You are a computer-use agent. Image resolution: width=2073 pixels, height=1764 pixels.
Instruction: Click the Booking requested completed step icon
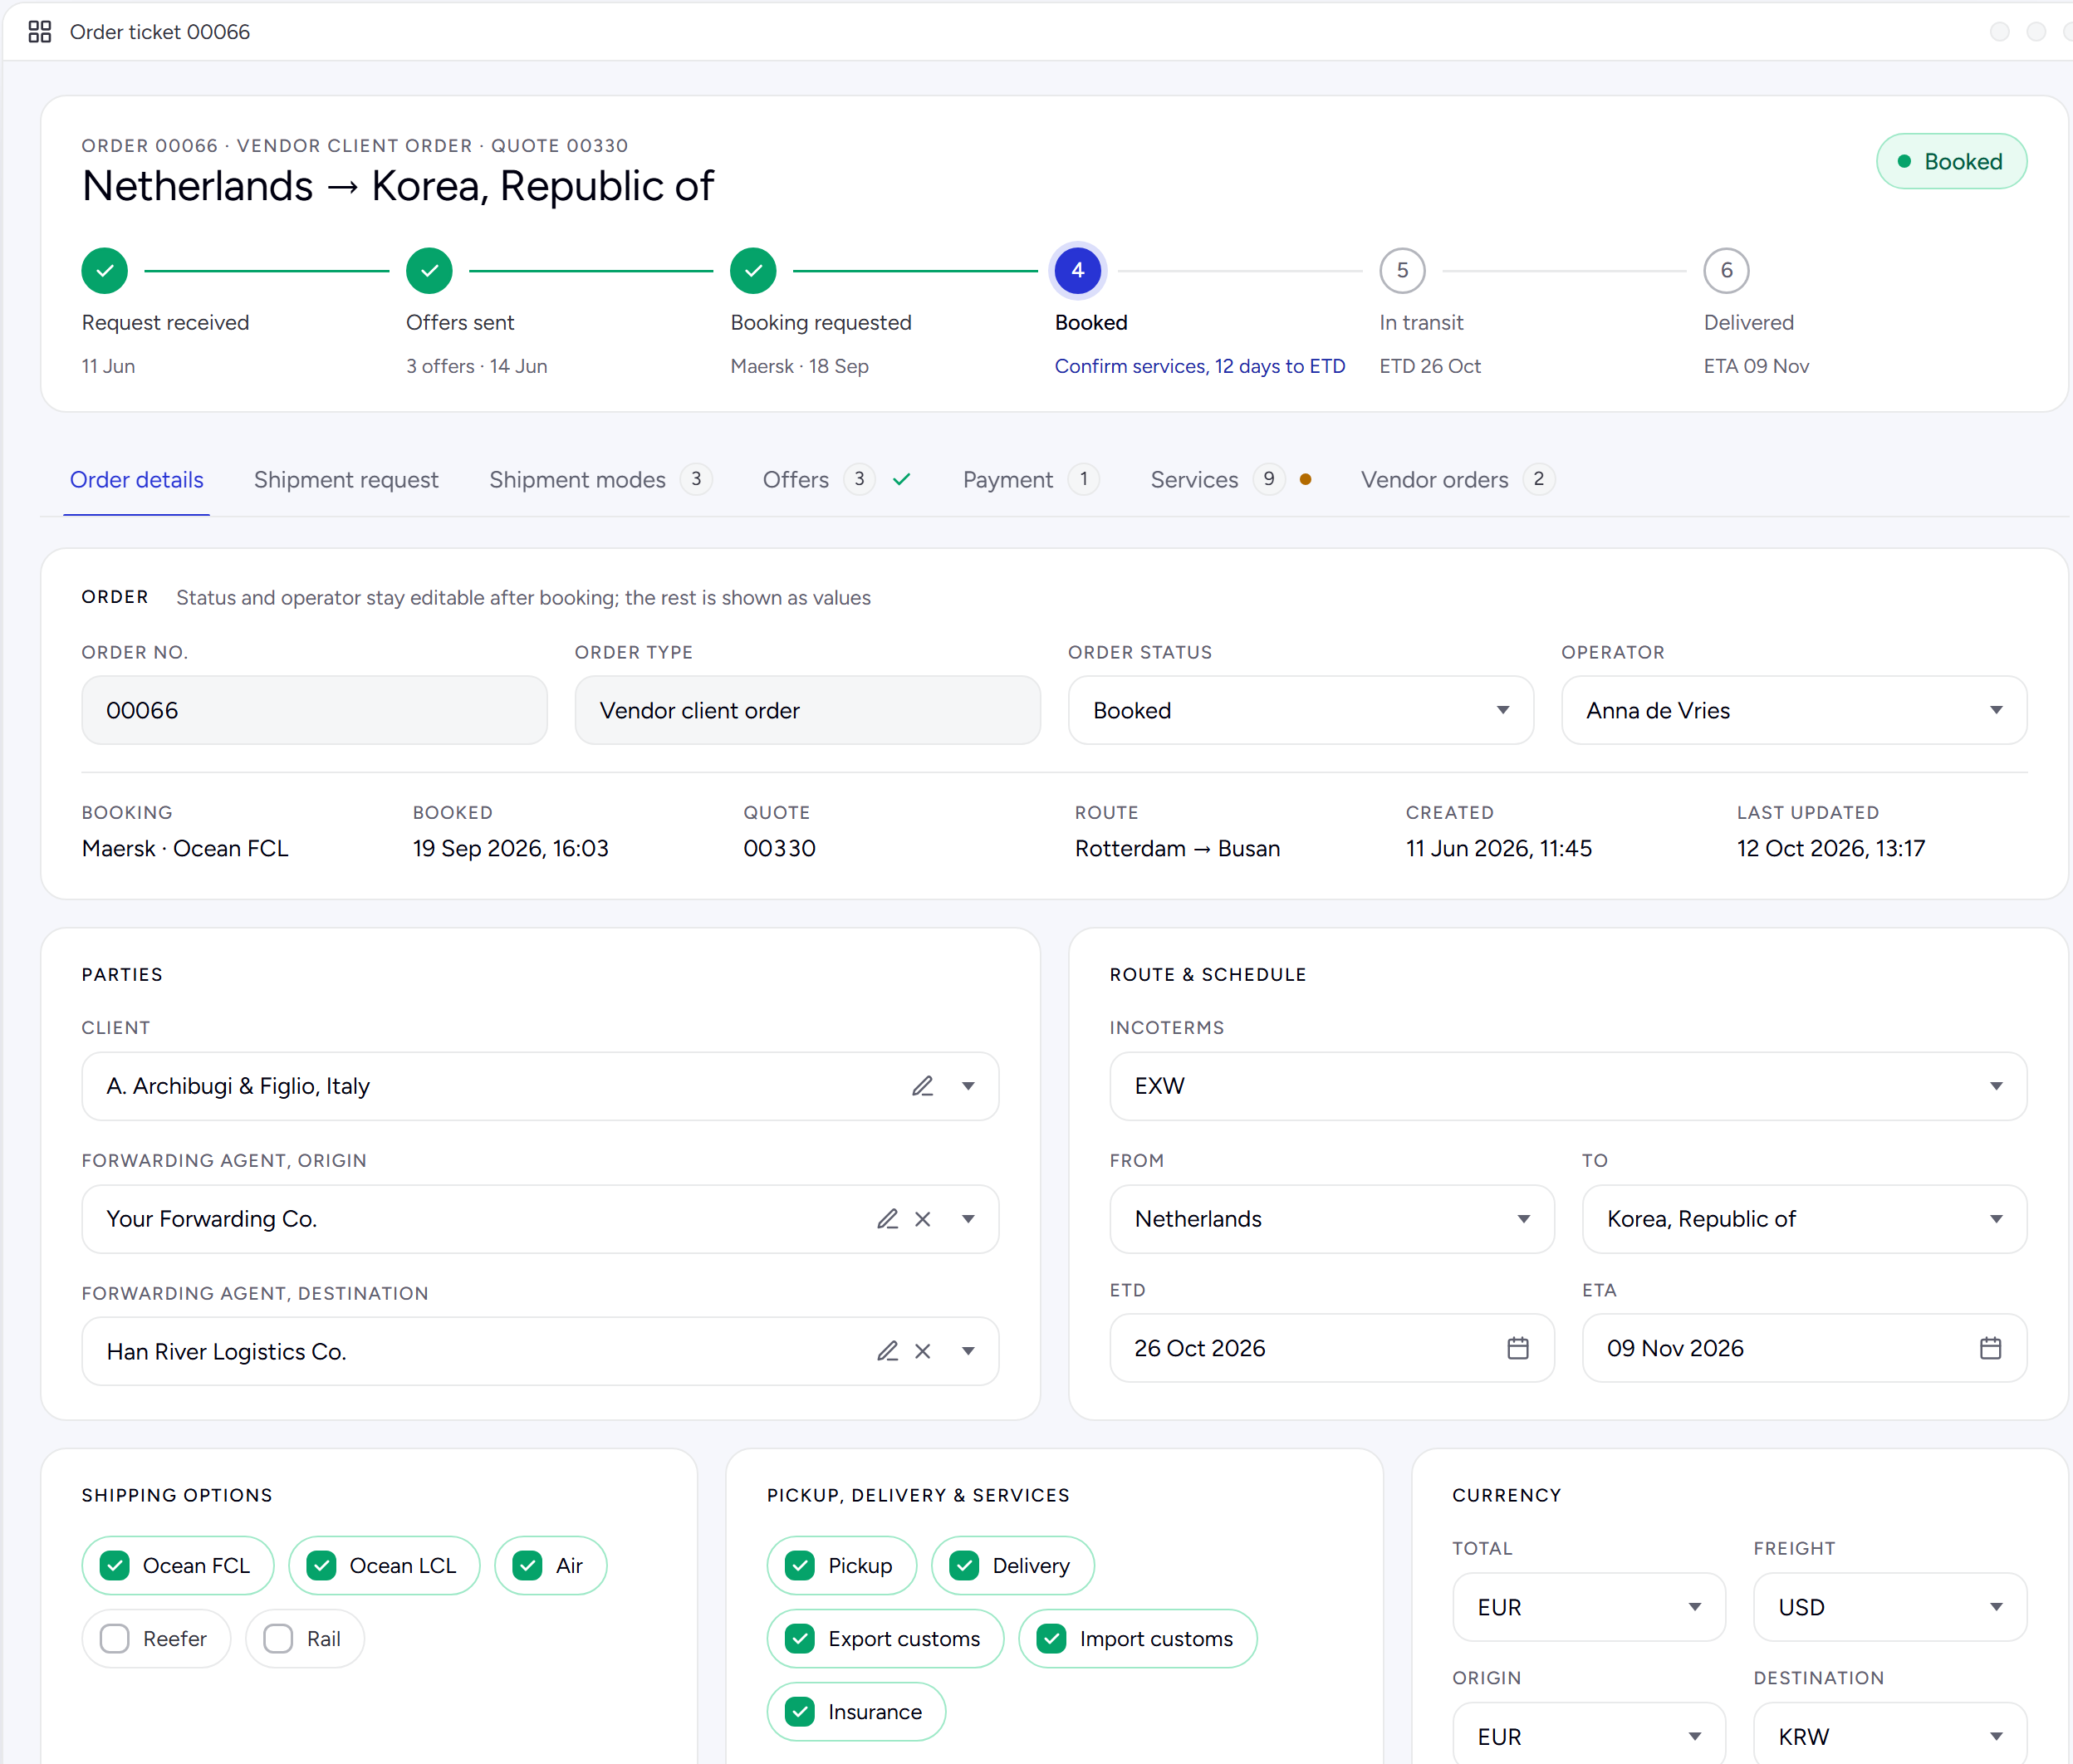point(753,271)
